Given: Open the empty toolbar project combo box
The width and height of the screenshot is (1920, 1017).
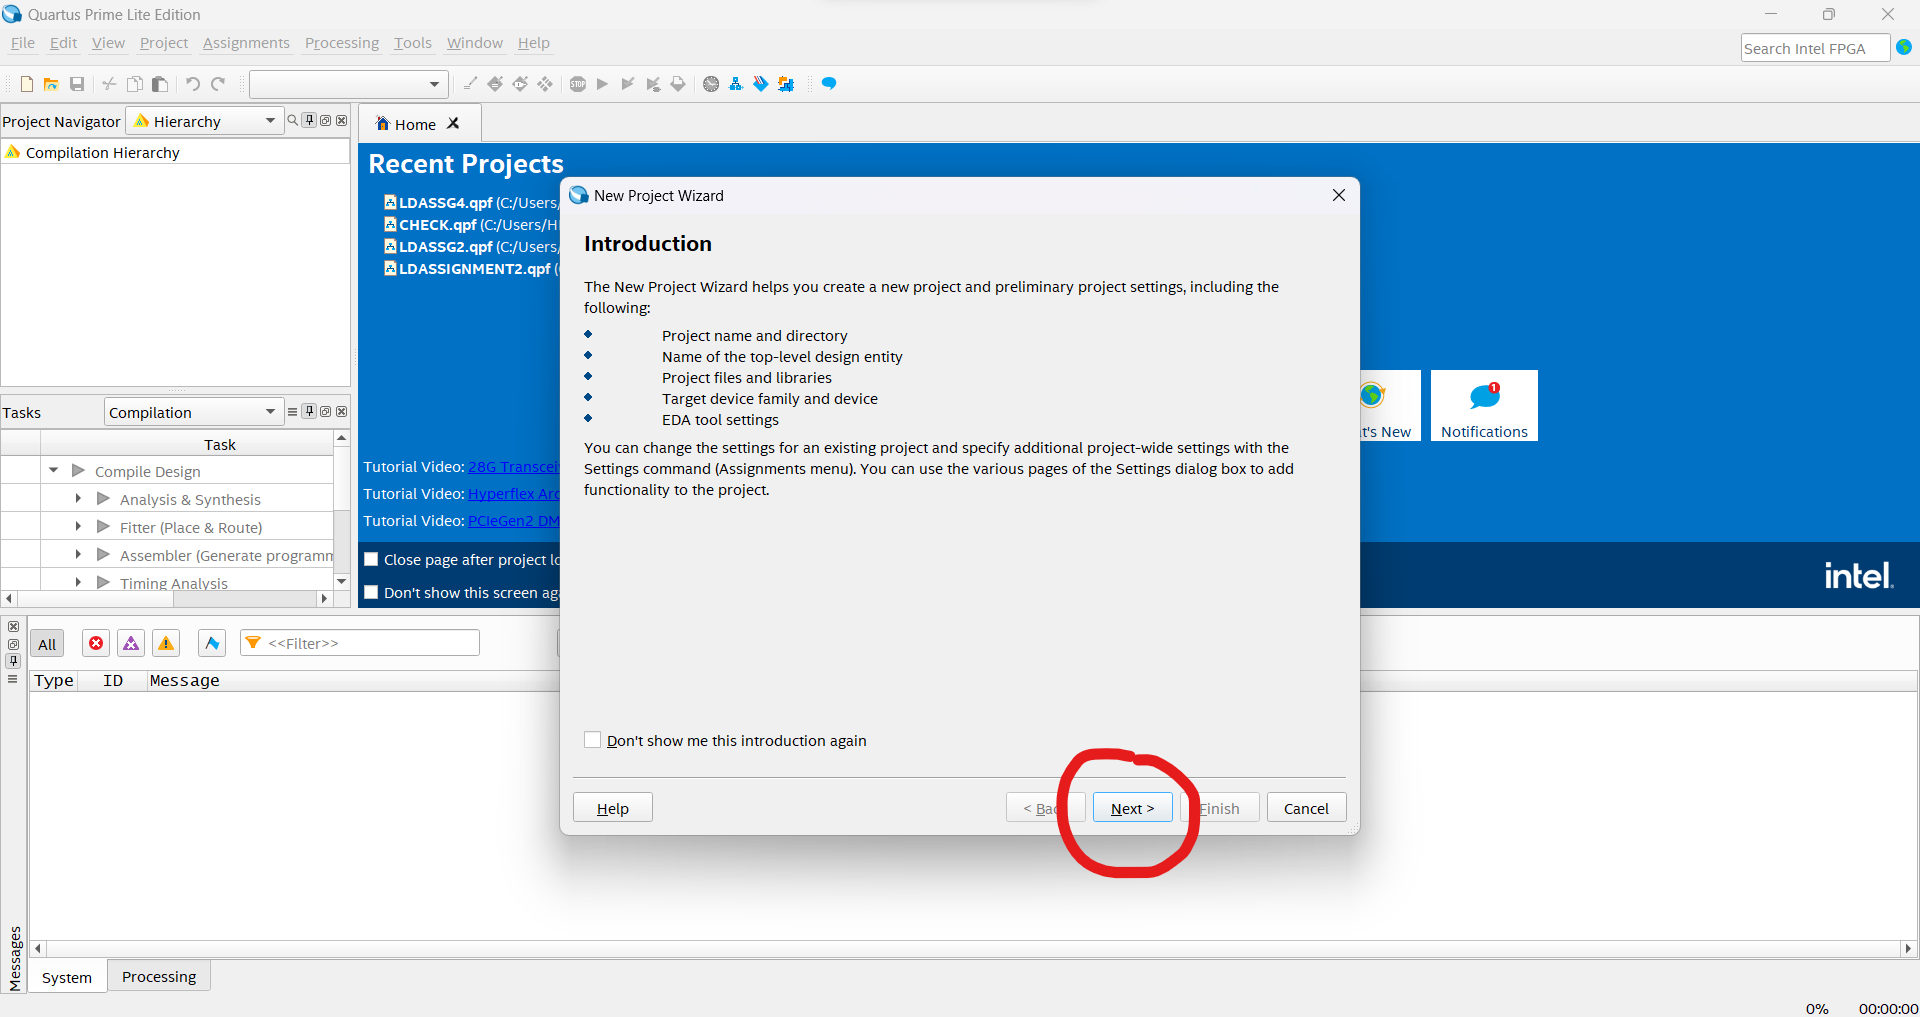Looking at the screenshot, I should [348, 84].
